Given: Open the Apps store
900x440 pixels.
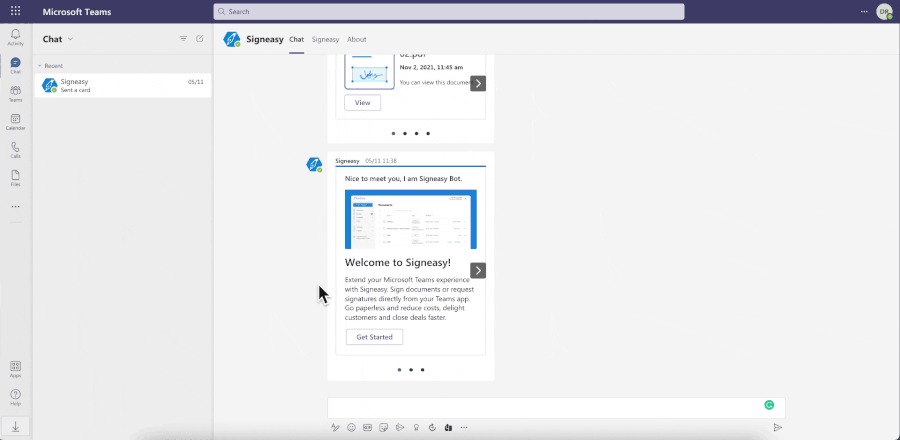Looking at the screenshot, I should click(15, 369).
